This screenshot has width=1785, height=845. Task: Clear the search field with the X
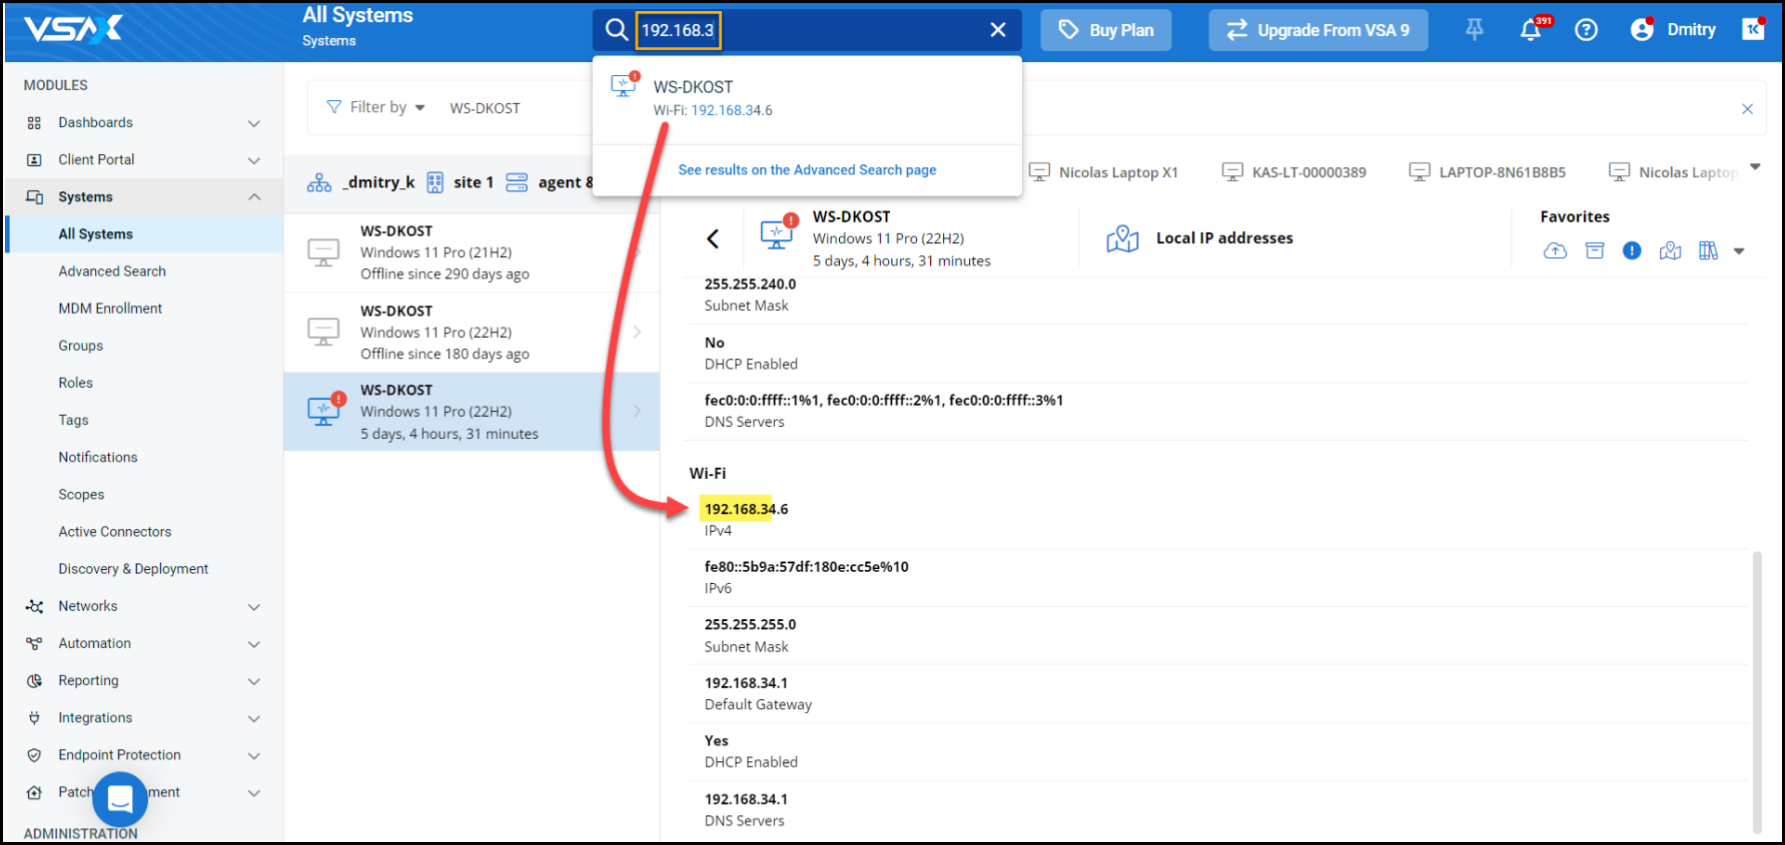point(997,30)
